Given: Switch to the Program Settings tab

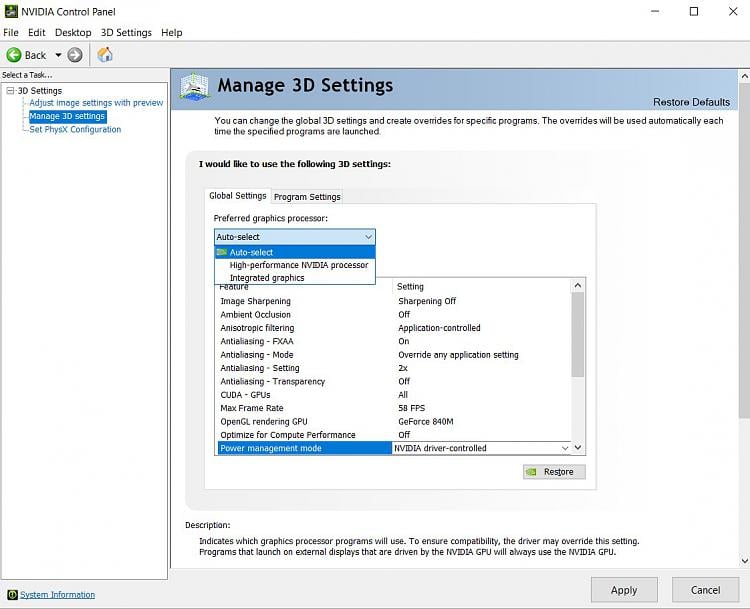Looking at the screenshot, I should pos(307,197).
